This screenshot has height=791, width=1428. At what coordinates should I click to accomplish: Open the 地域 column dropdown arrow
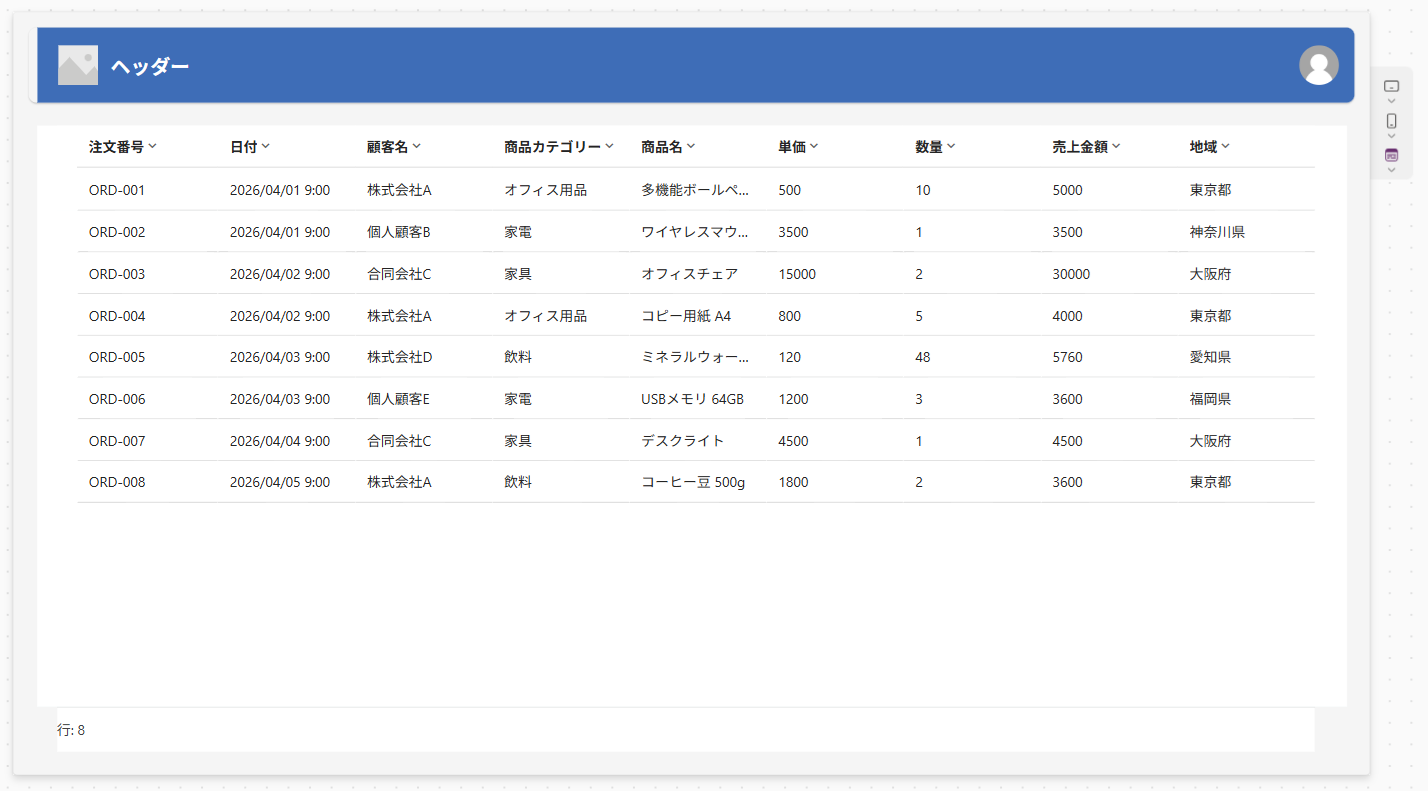pos(1225,146)
